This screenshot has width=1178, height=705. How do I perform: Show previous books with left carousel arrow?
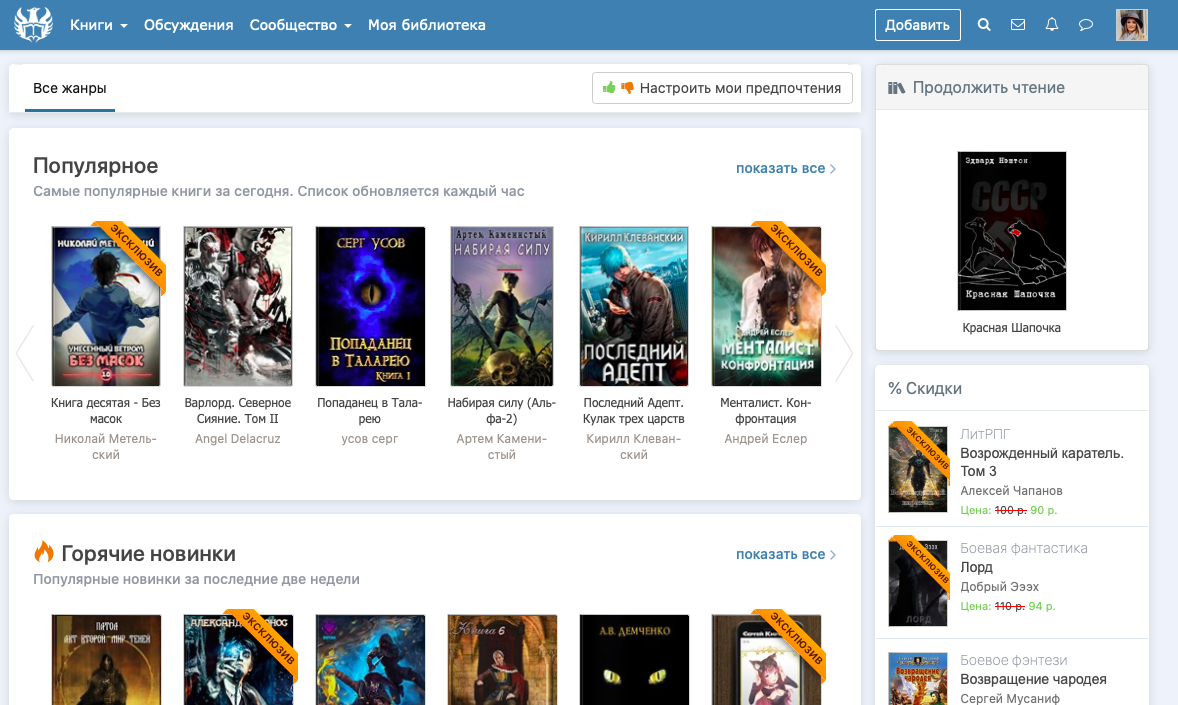click(x=25, y=352)
